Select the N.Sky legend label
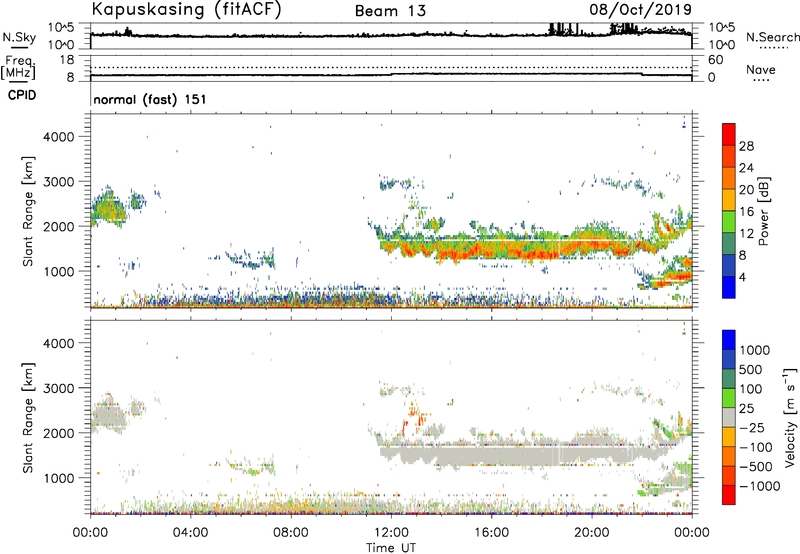800x554 pixels. coord(19,37)
